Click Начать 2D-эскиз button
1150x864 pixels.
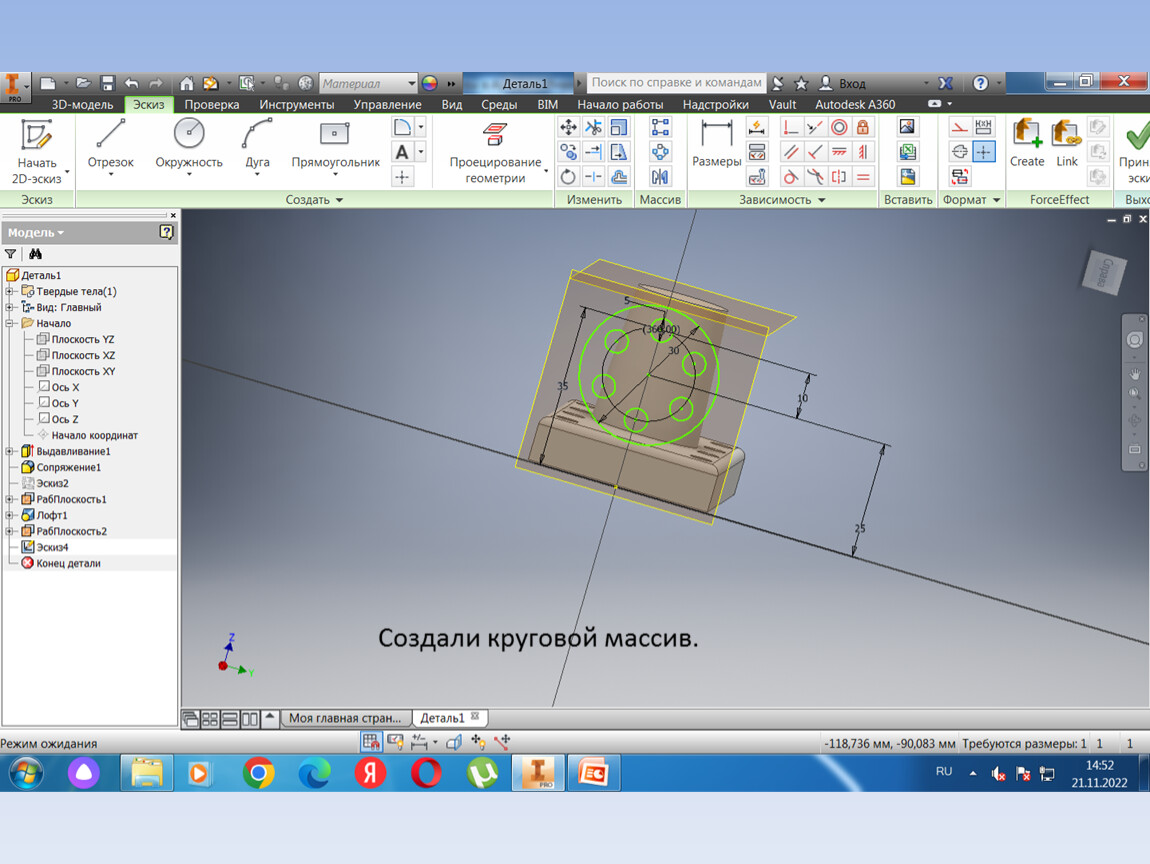[37, 153]
